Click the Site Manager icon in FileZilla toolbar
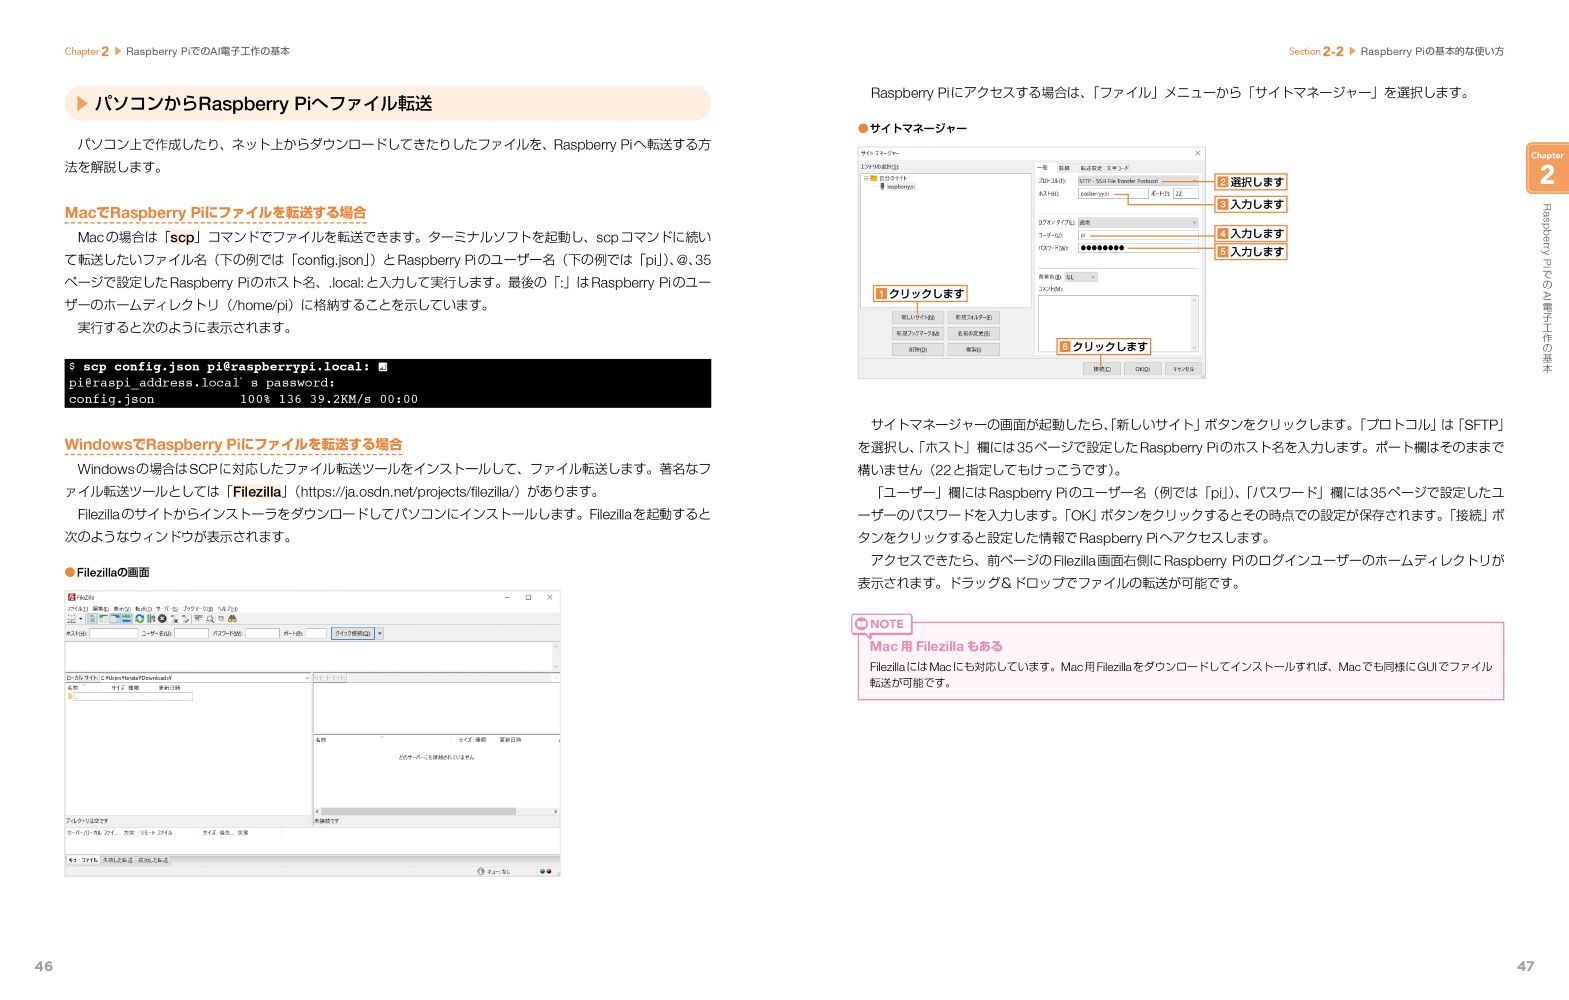This screenshot has width=1569, height=1000. pyautogui.click(x=71, y=619)
